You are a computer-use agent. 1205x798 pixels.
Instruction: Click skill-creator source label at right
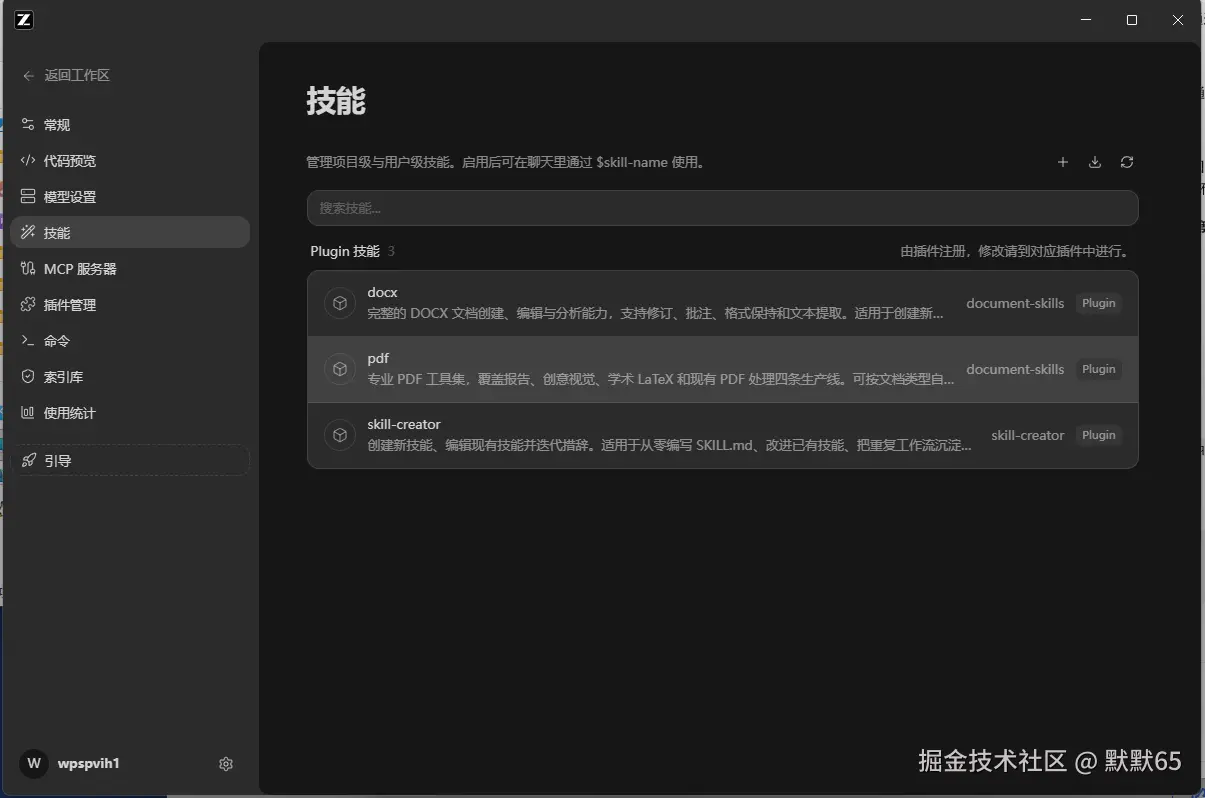point(1028,435)
